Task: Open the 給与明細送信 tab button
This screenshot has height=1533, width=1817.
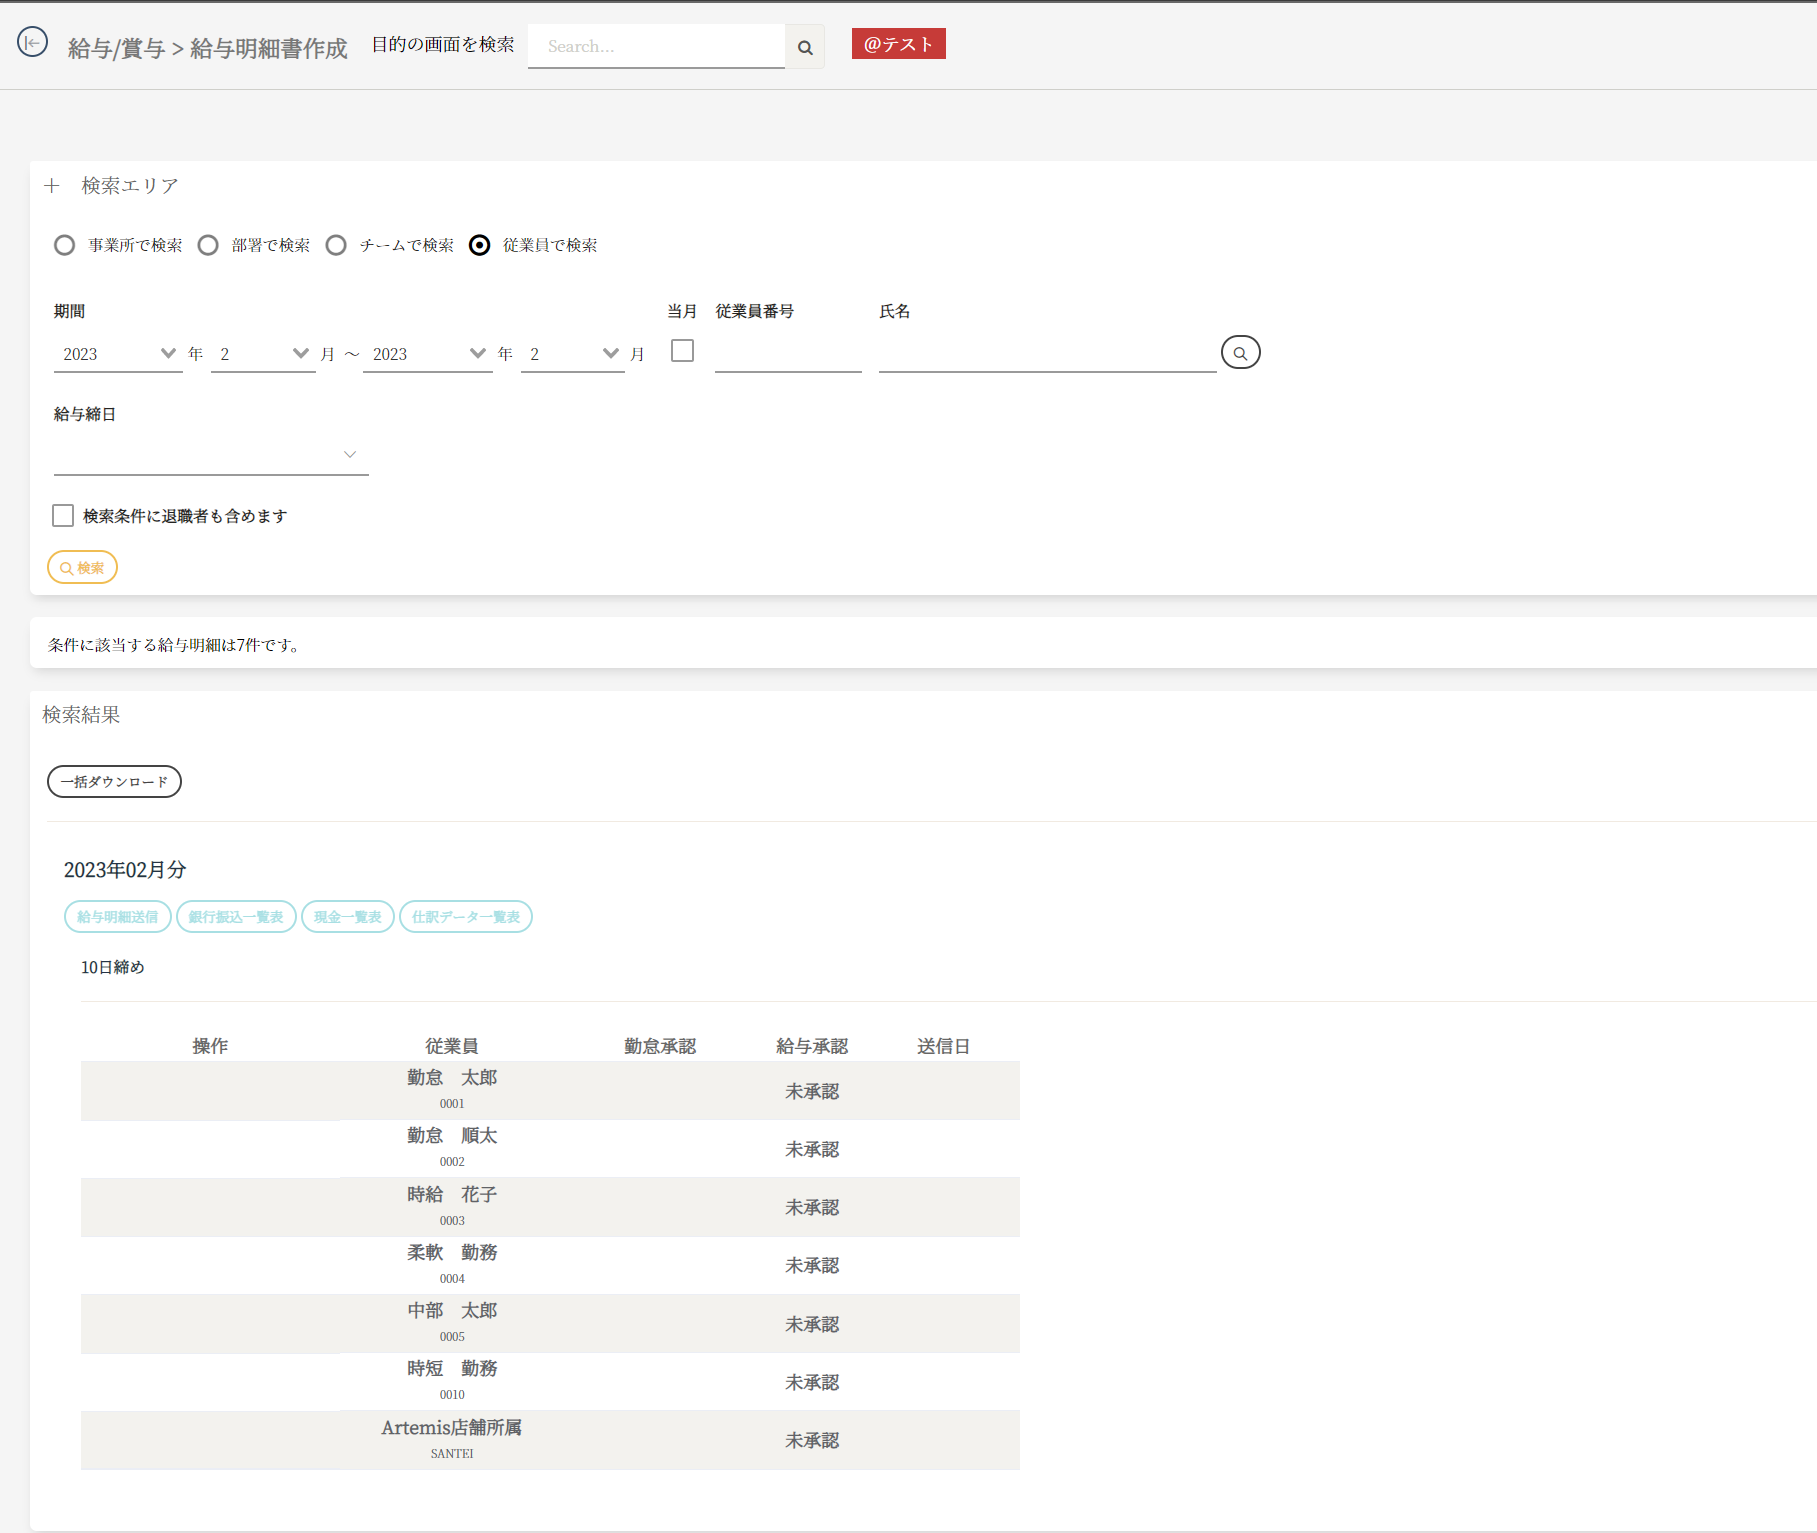Action: pyautogui.click(x=118, y=917)
